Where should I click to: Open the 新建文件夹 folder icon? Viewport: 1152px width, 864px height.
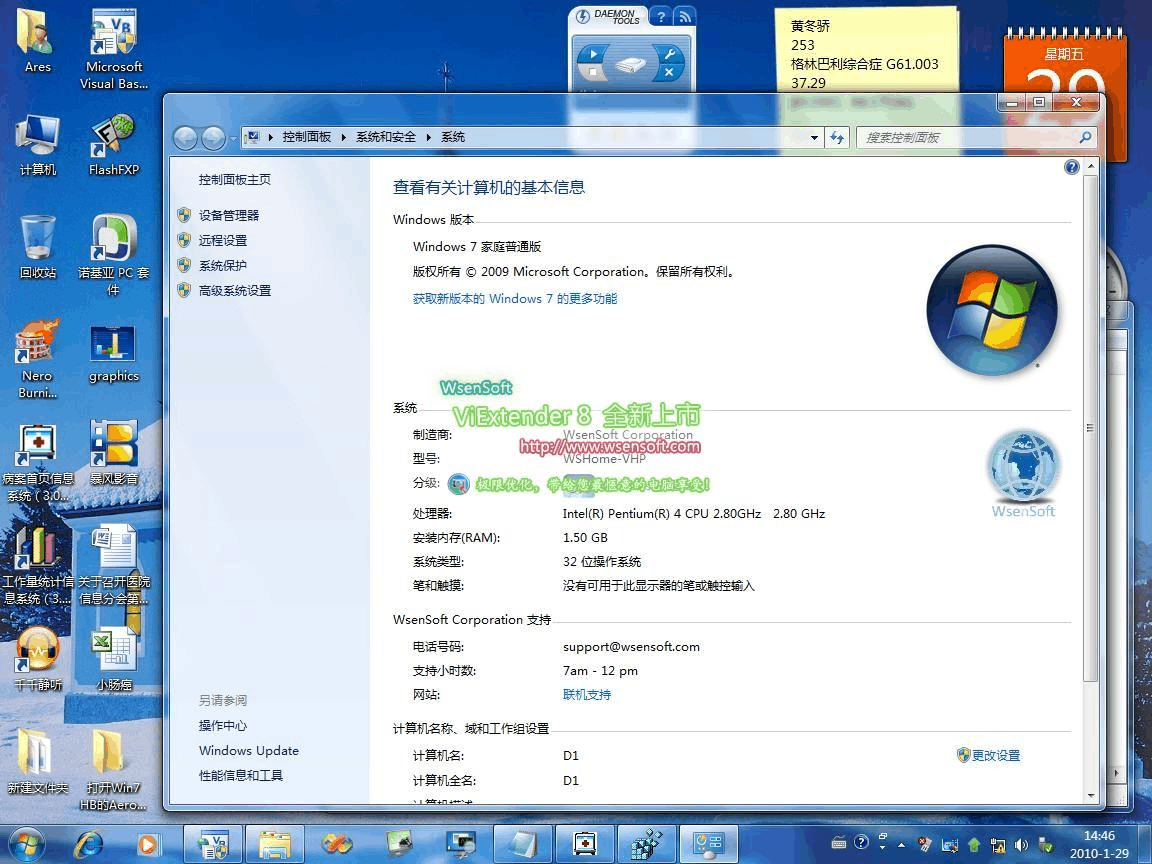(x=37, y=761)
